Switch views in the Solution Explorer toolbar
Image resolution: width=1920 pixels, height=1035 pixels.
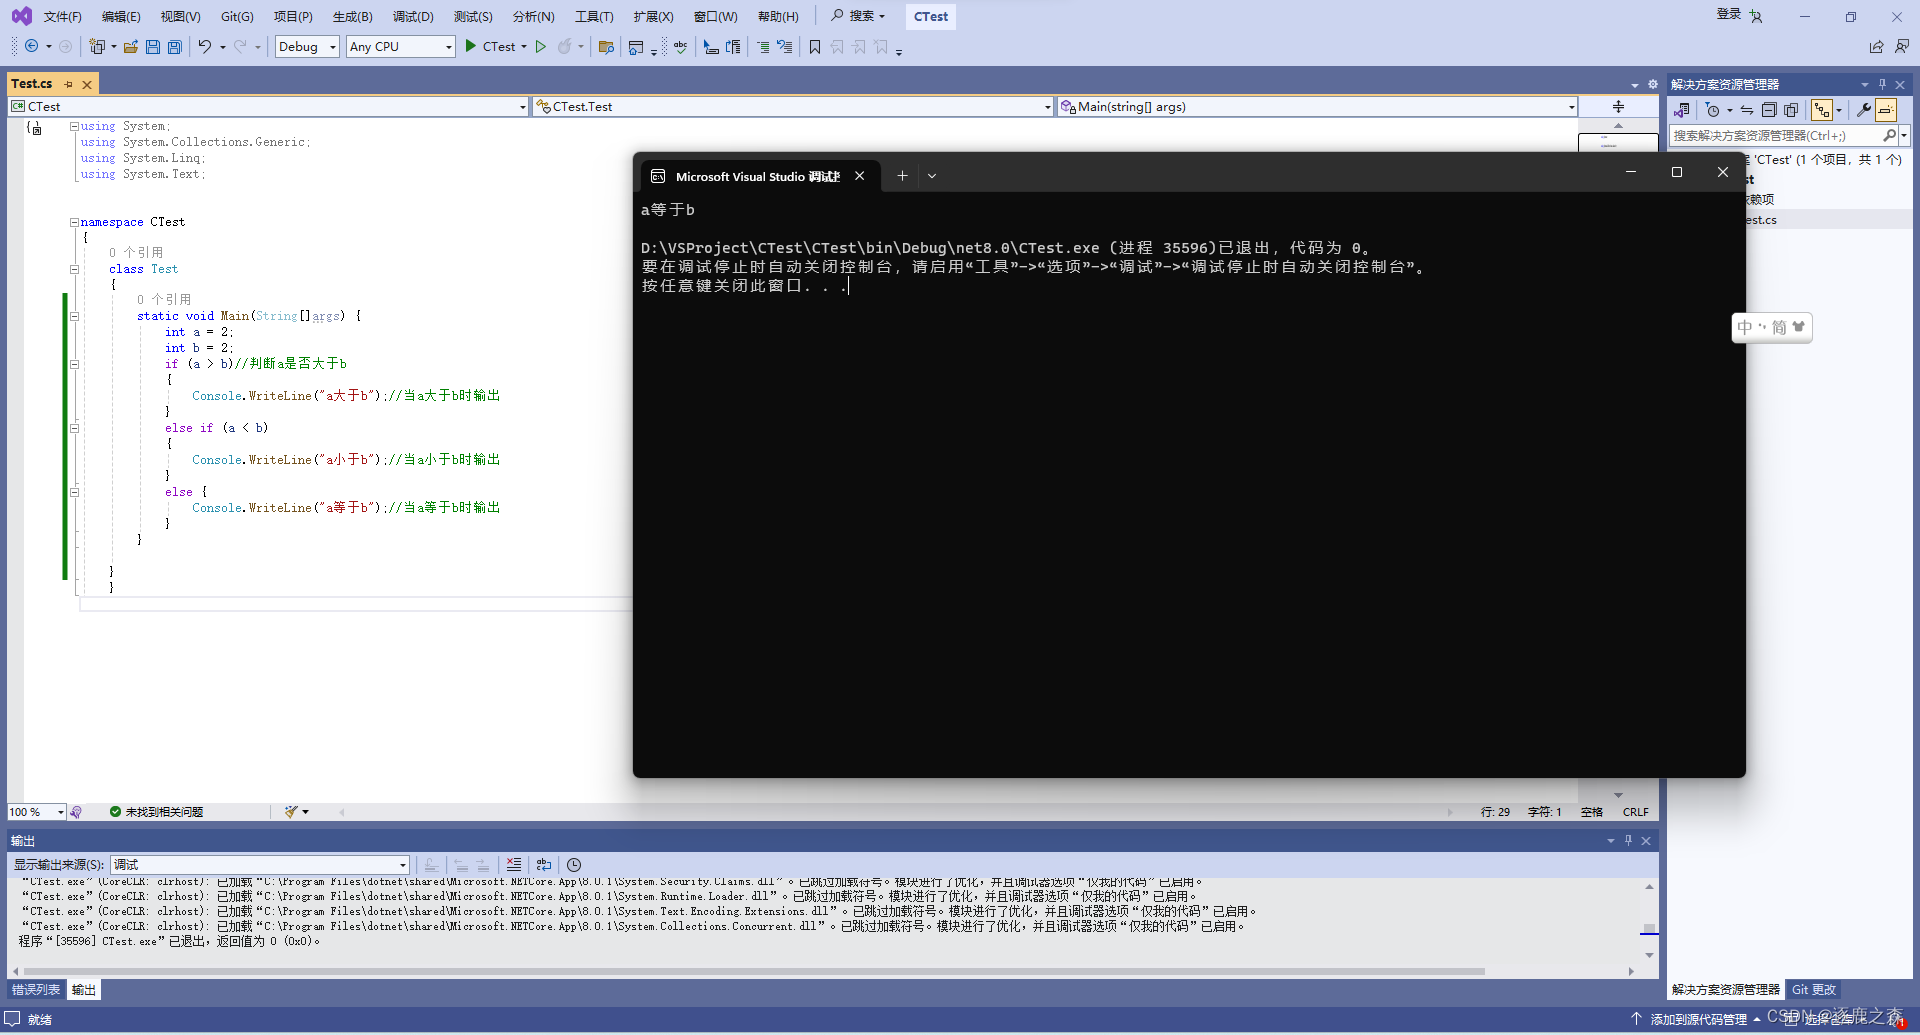(x=1682, y=110)
